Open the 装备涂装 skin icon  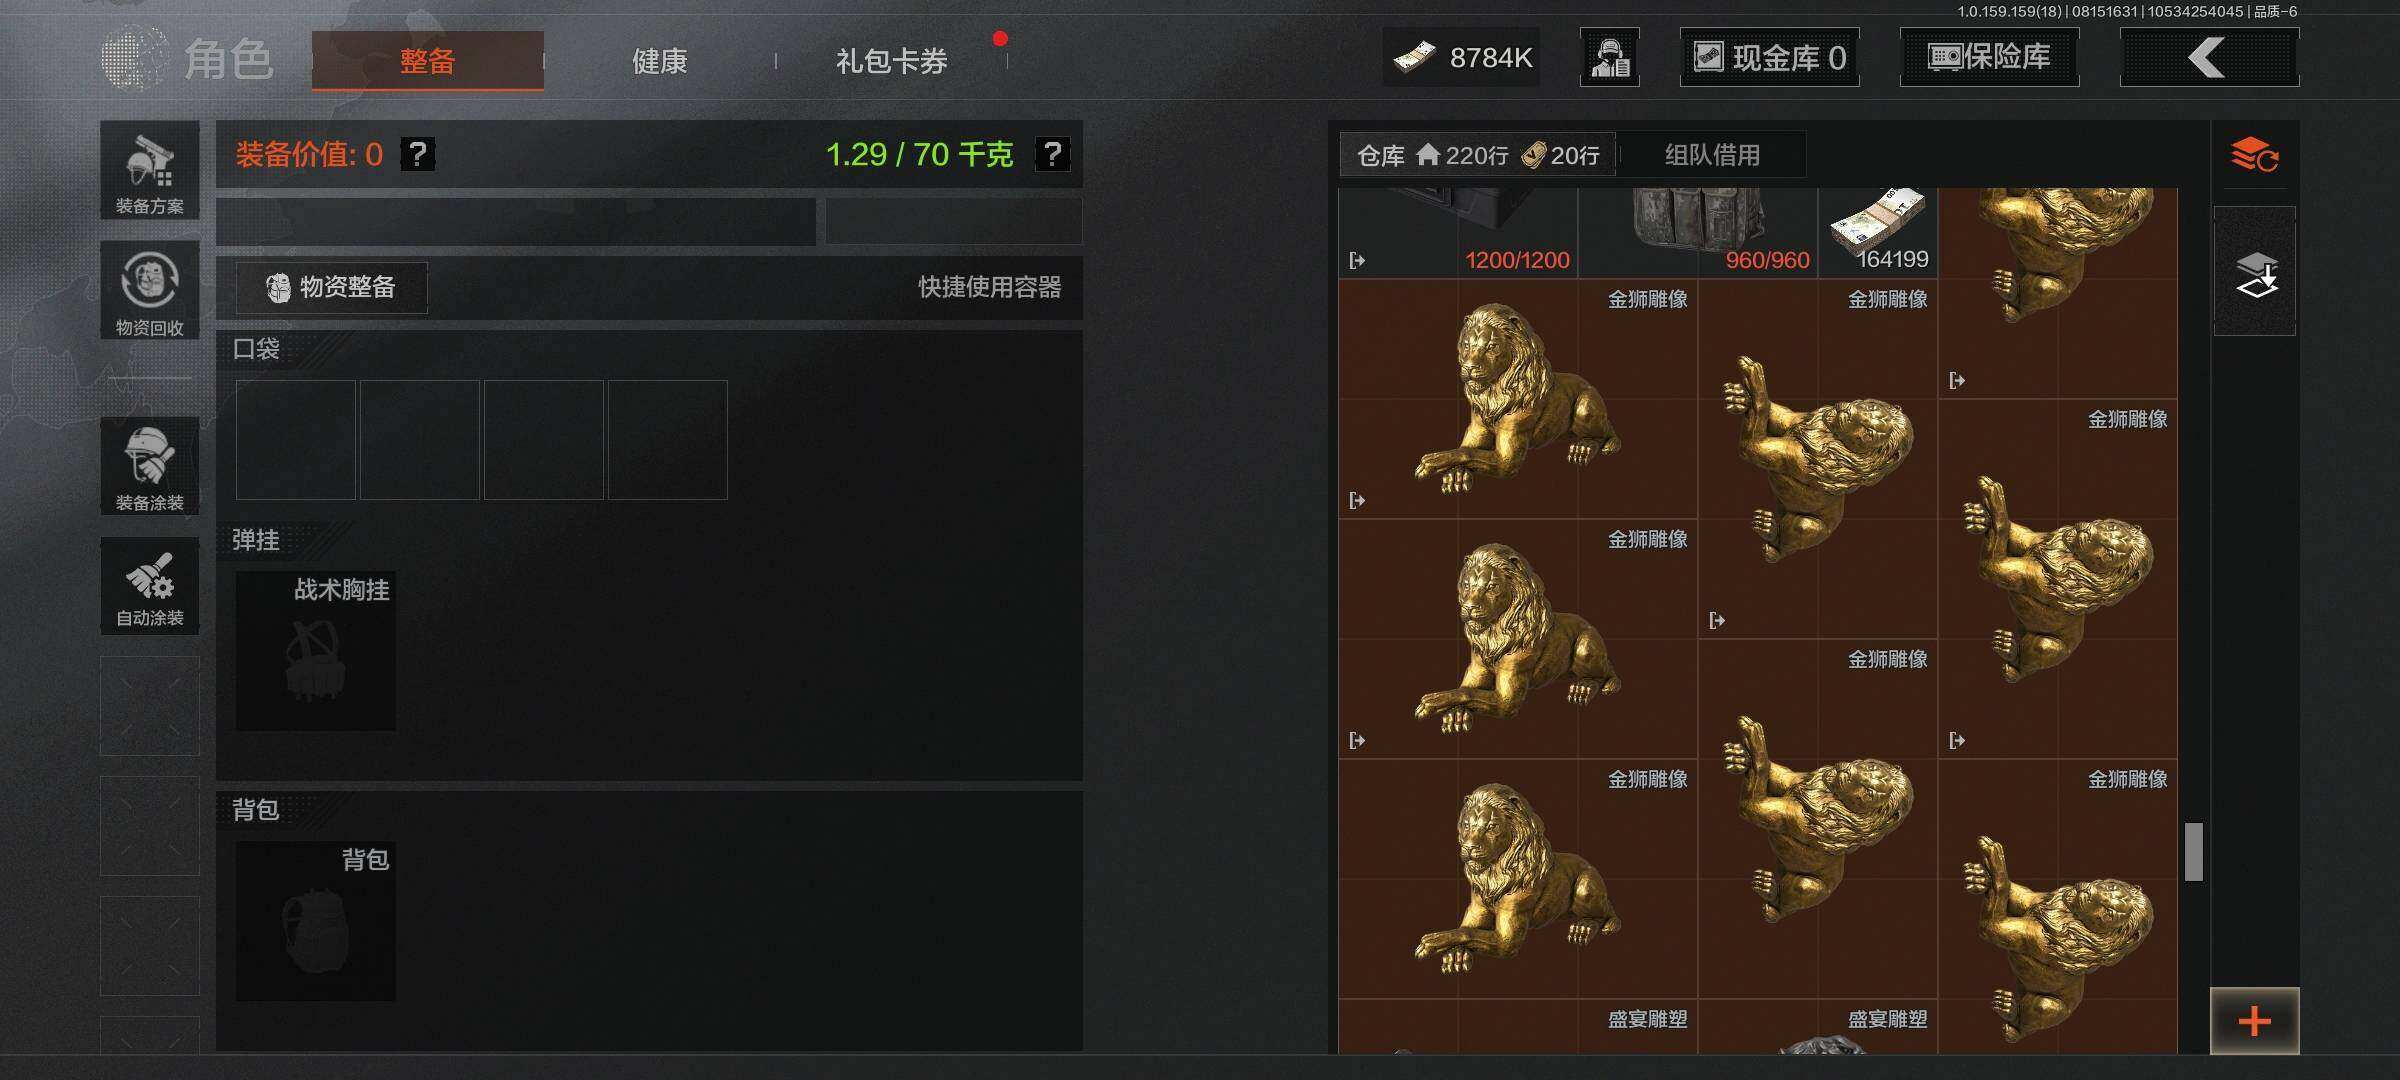pos(149,466)
